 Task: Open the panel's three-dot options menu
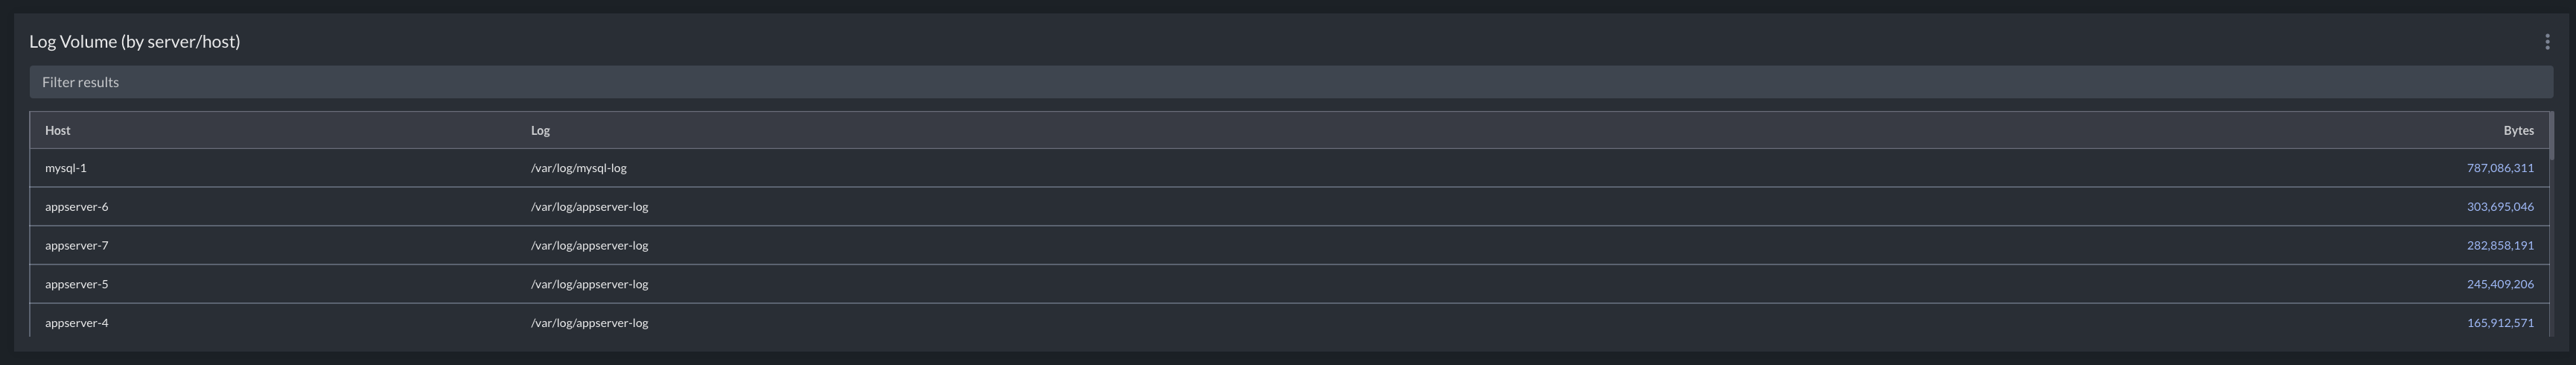(x=2547, y=41)
